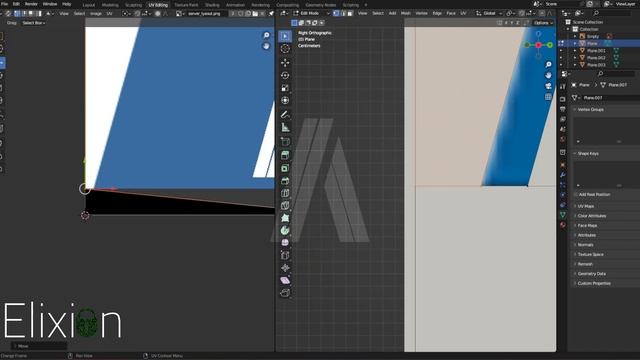Select the Inset Faces tool
The width and height of the screenshot is (640, 360).
point(285,168)
